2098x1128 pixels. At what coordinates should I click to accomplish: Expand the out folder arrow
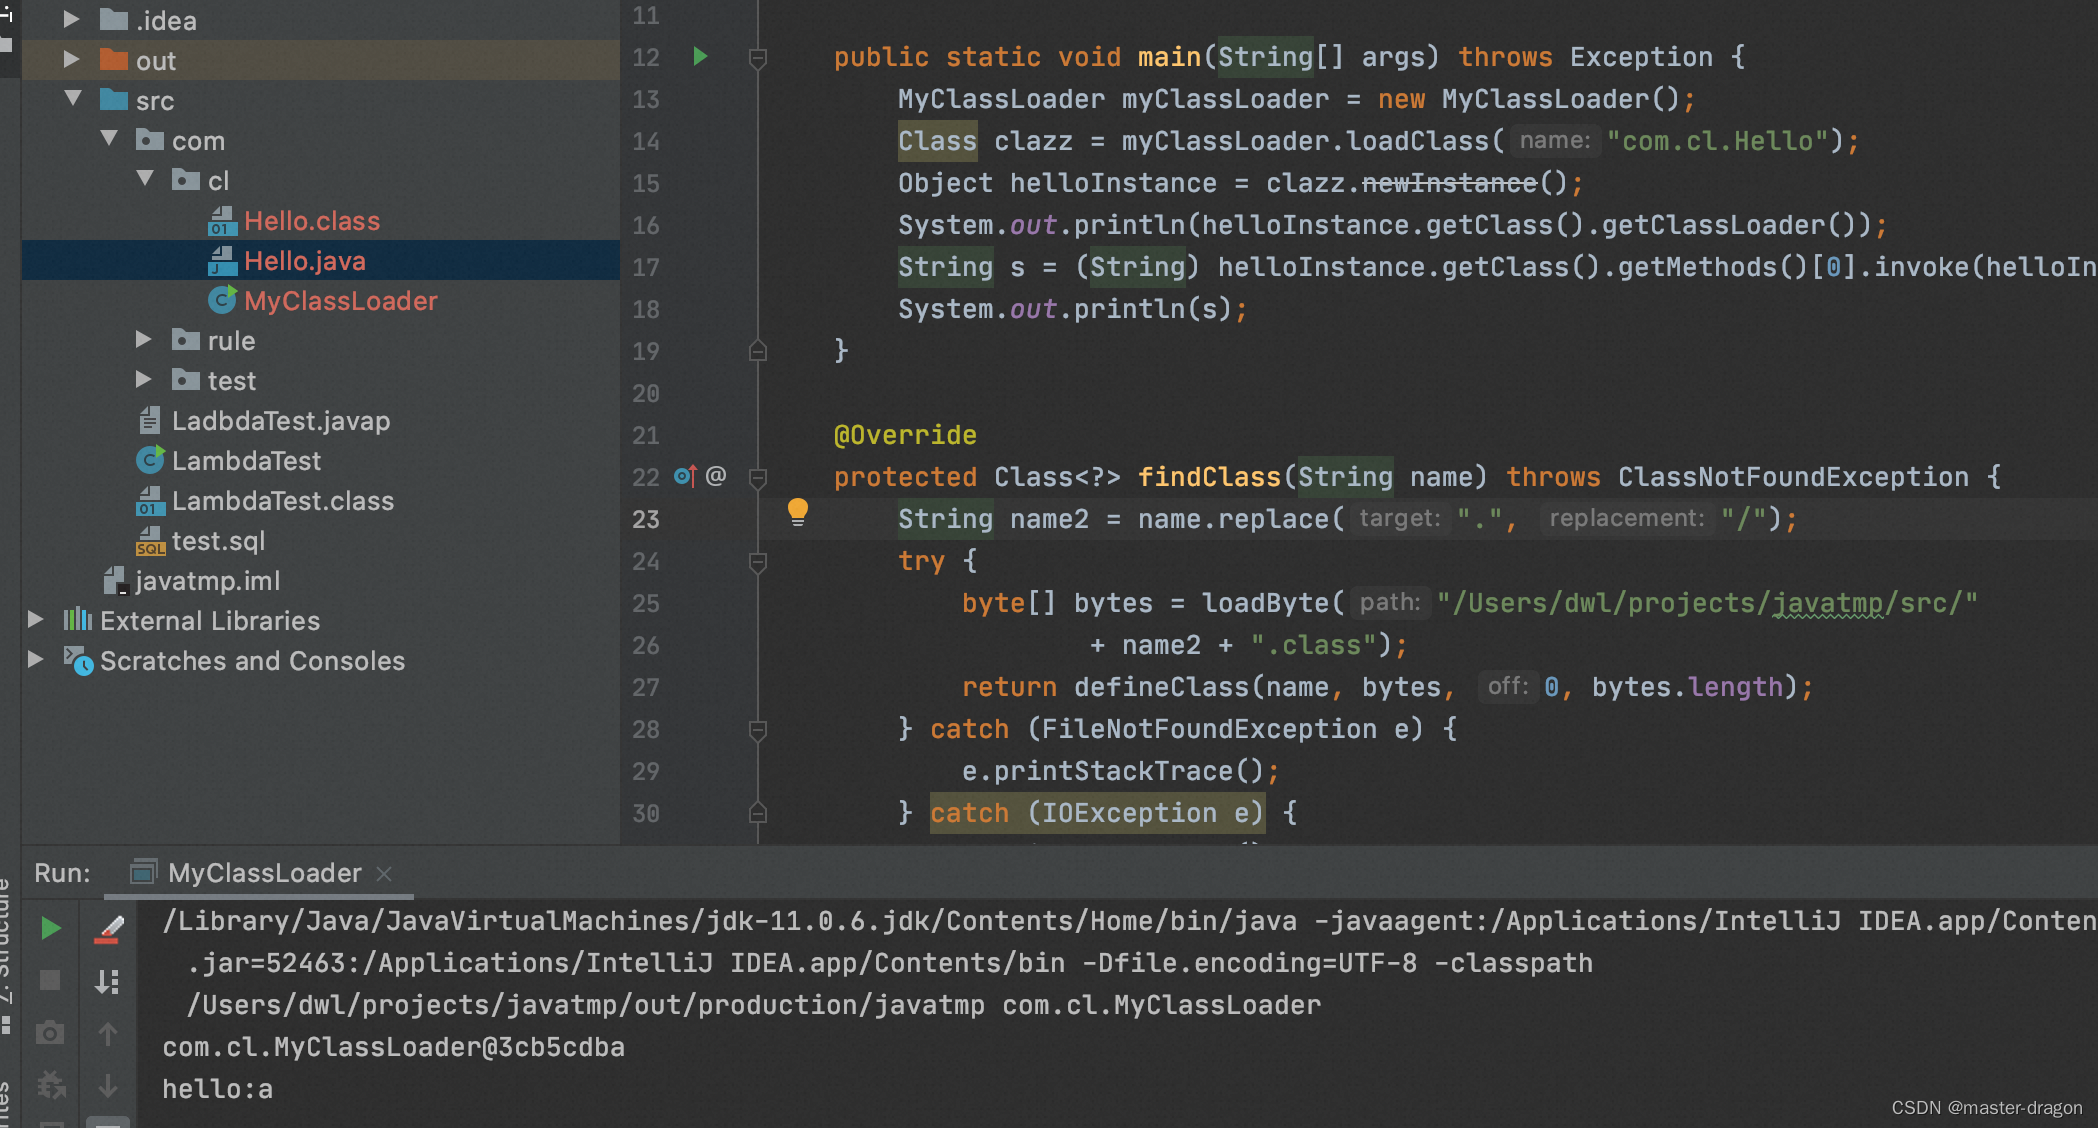(71, 59)
